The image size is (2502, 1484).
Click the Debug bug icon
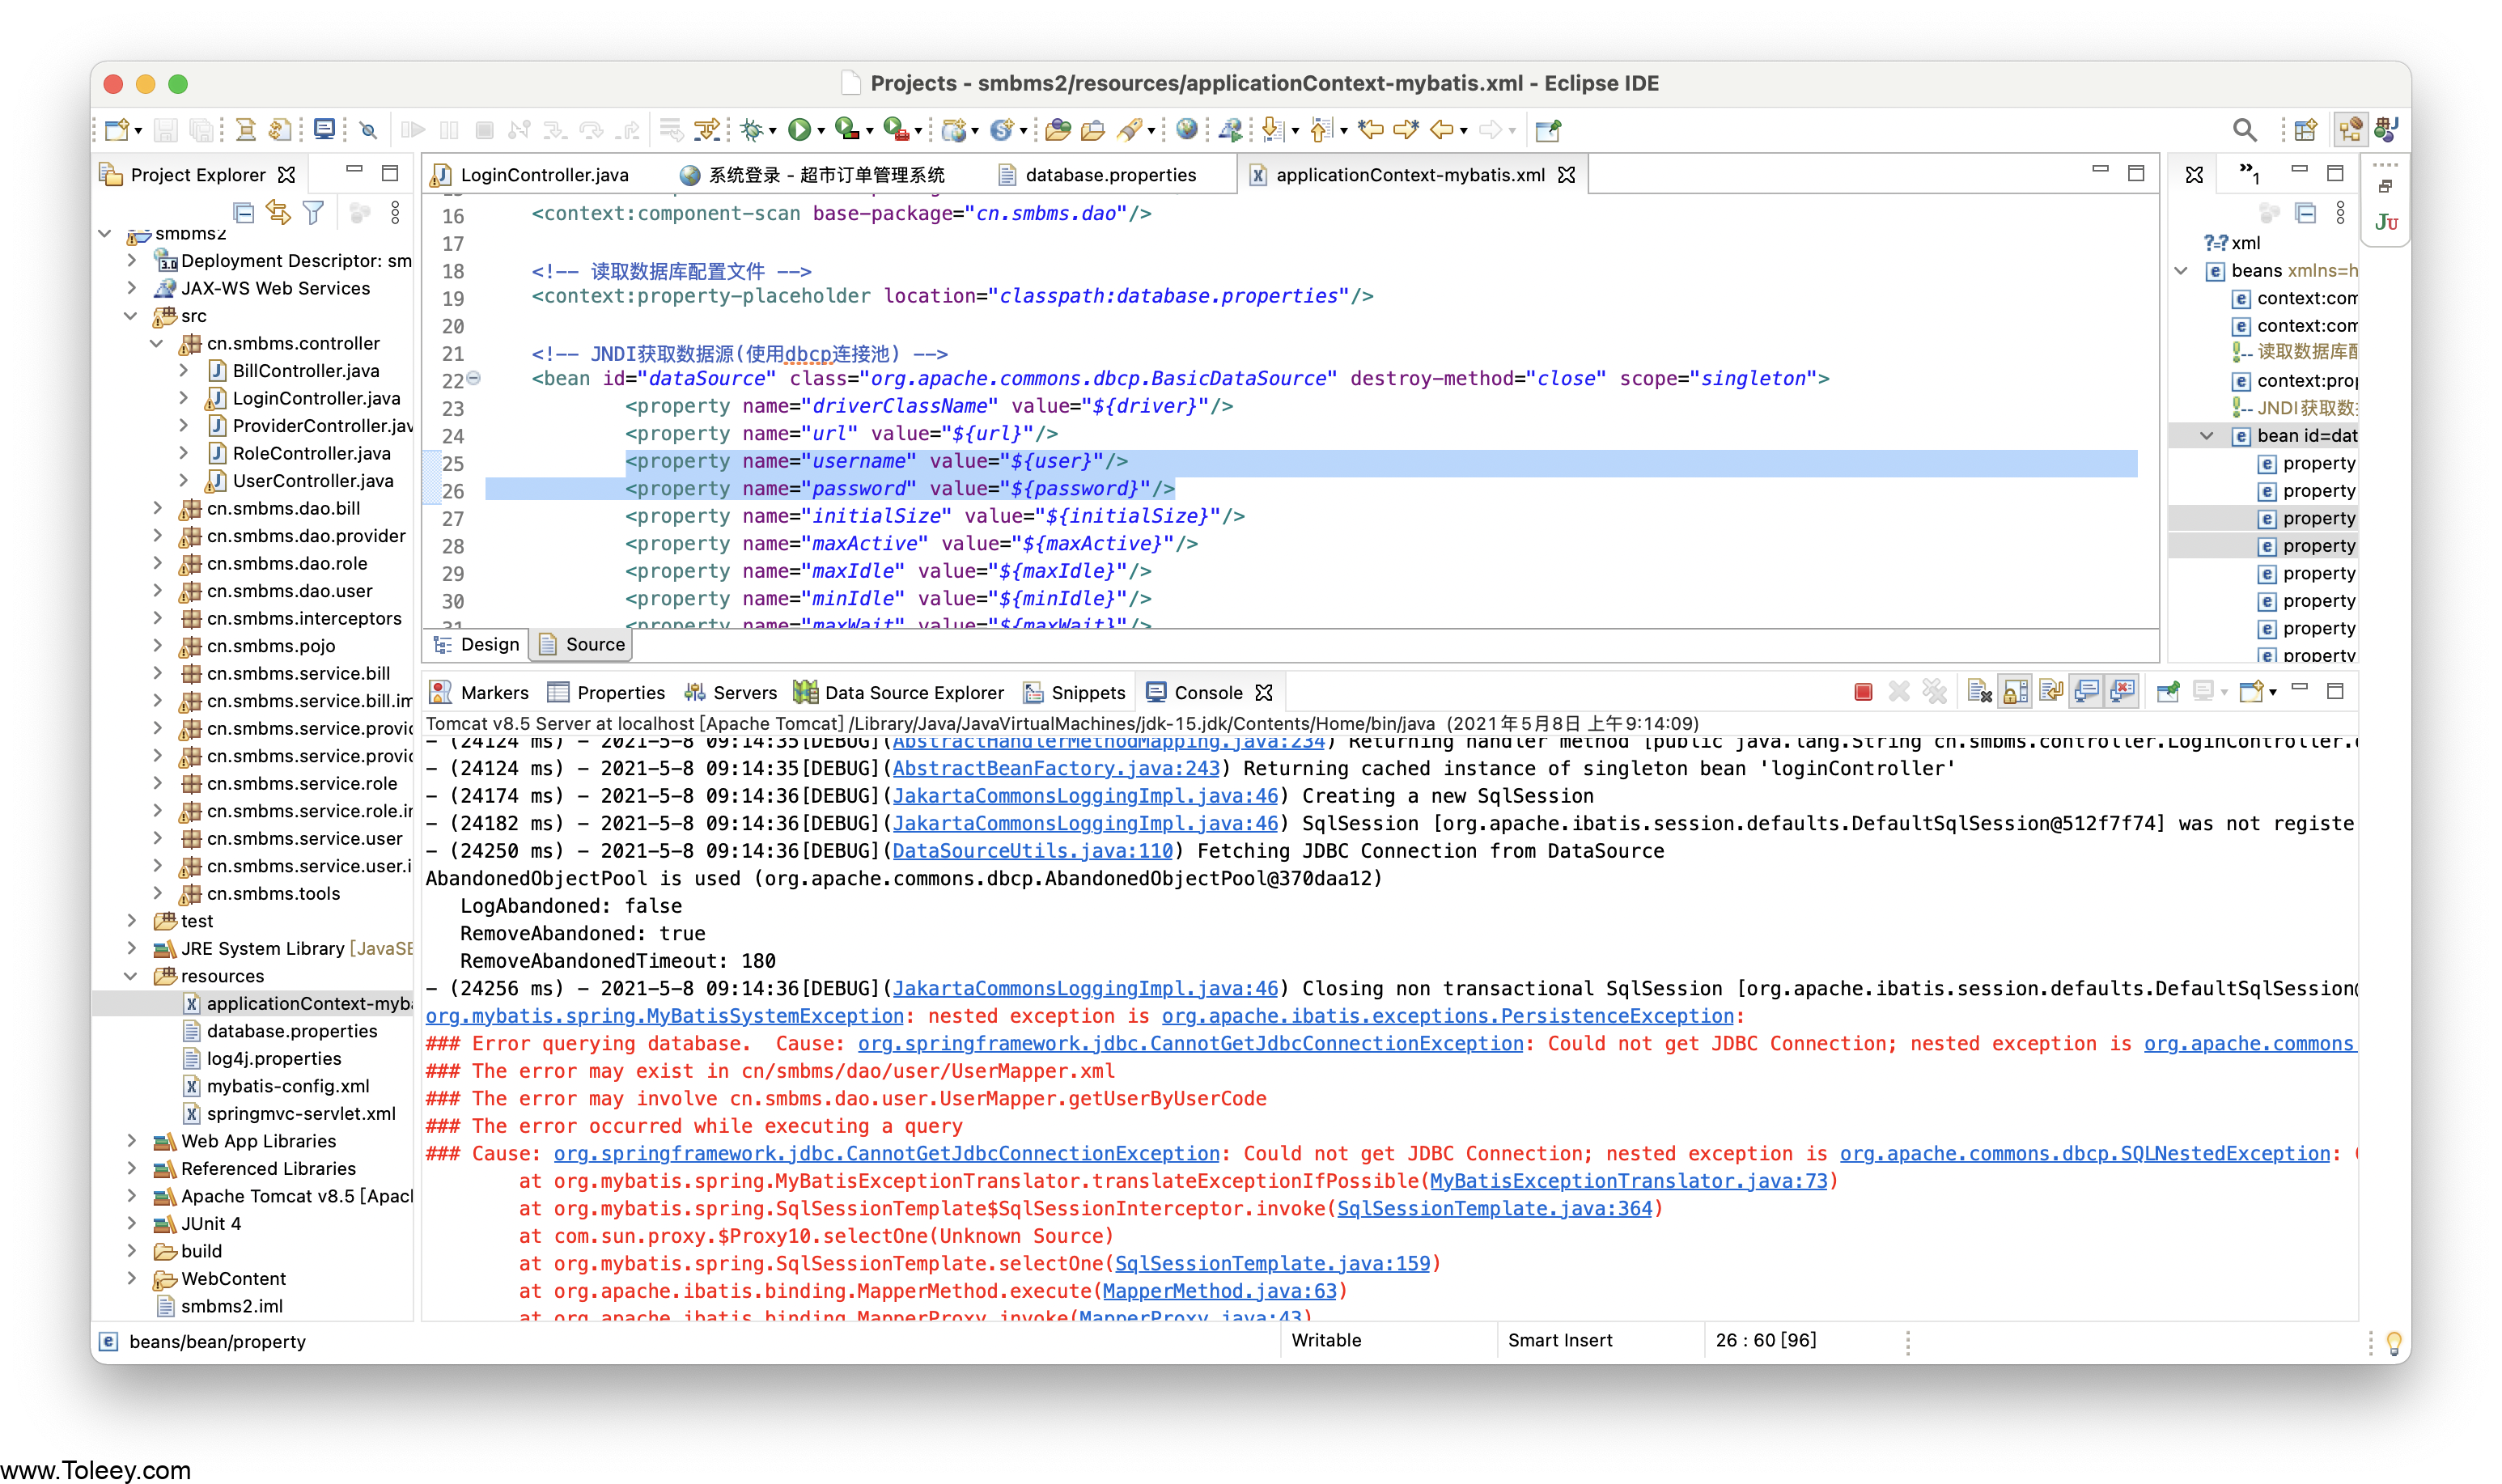coord(752,129)
